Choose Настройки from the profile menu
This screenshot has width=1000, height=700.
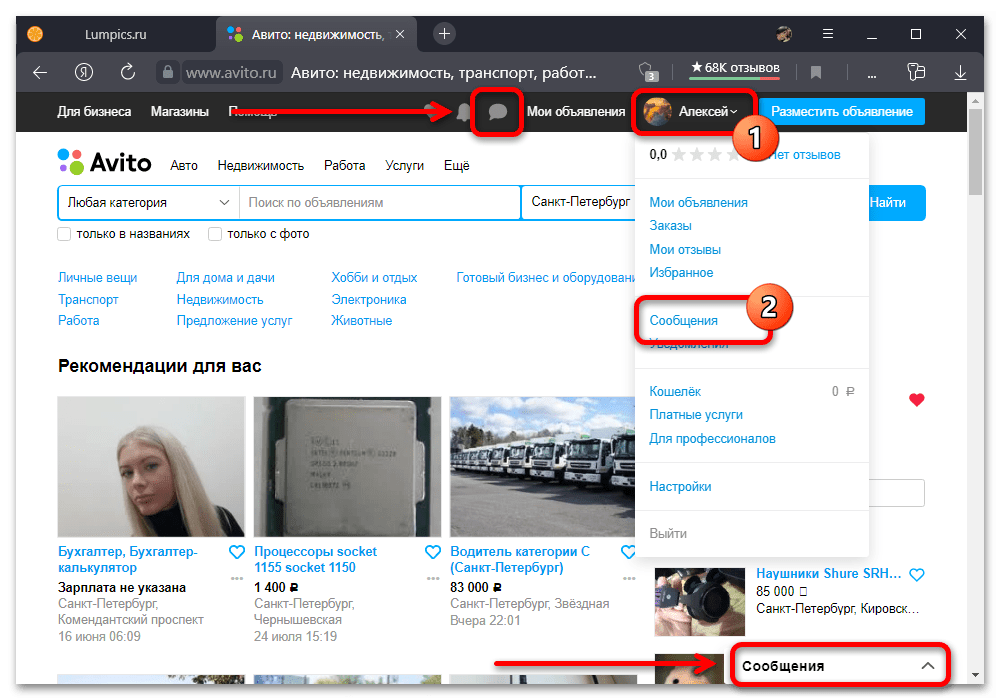point(680,486)
